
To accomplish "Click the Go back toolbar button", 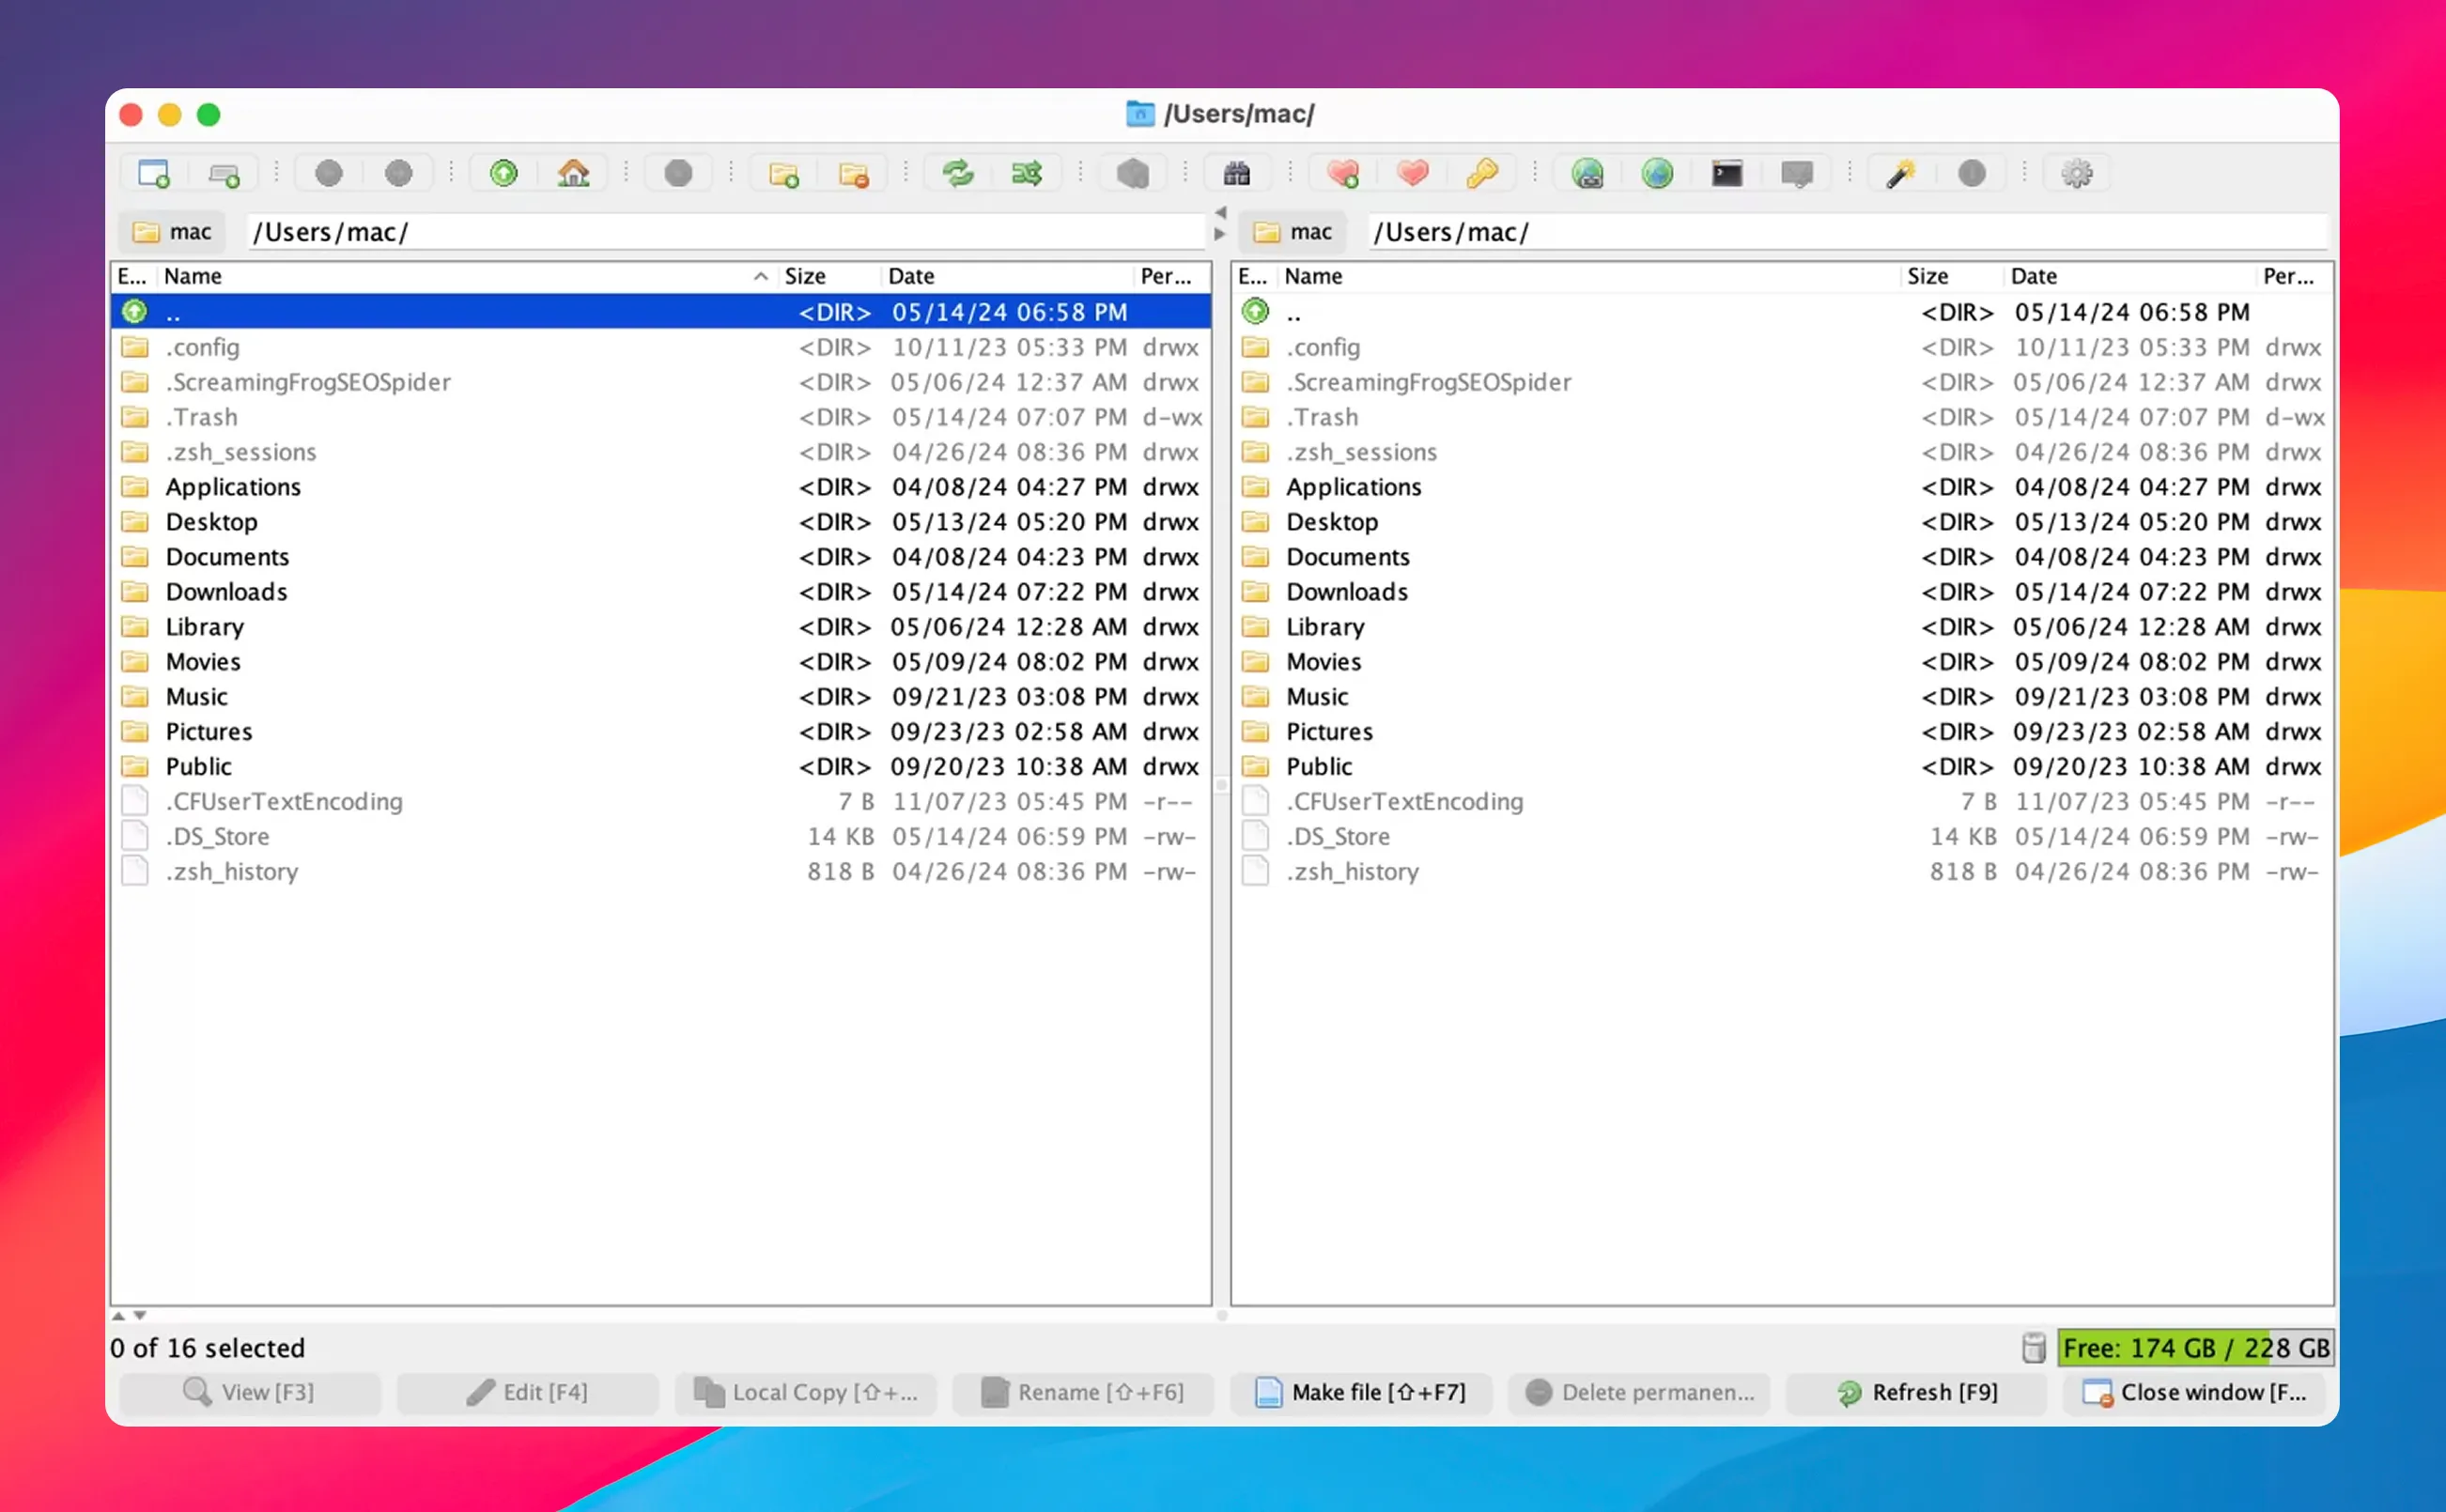I will tap(329, 174).
